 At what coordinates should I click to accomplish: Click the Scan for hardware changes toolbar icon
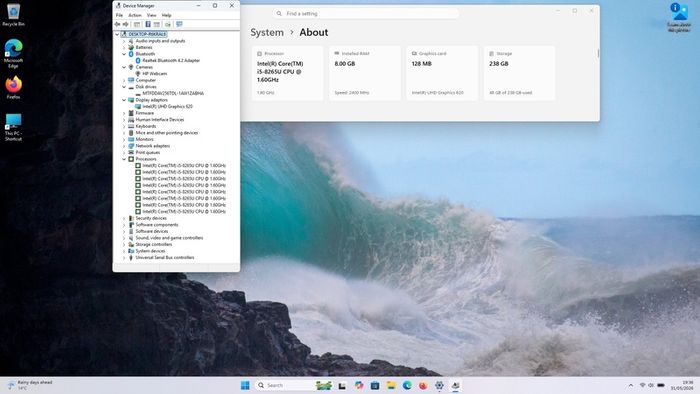pos(179,25)
